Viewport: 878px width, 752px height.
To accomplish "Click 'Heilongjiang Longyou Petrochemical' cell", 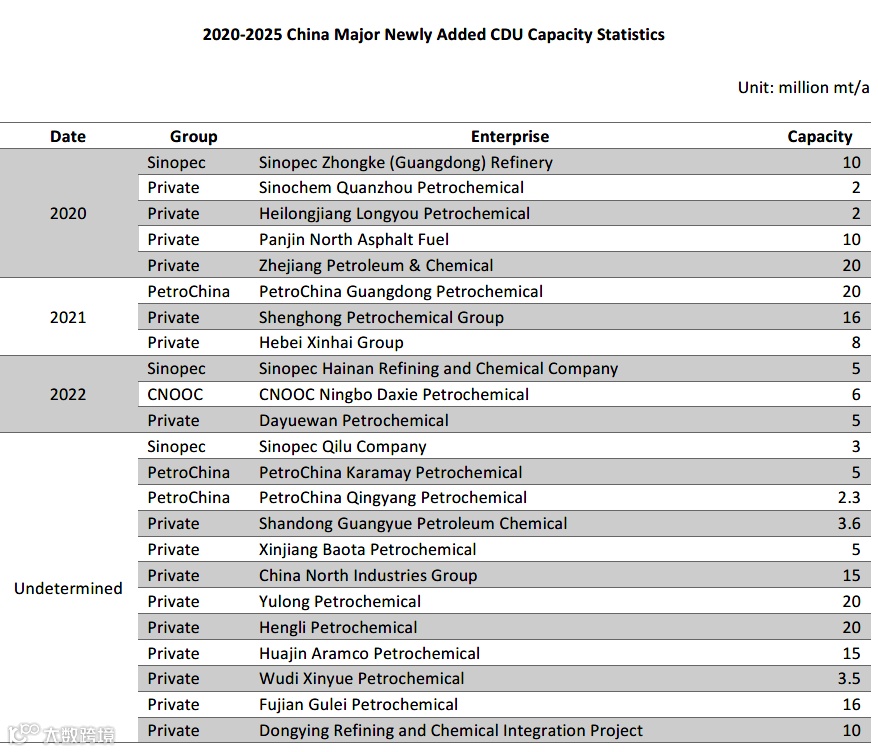I will 394,213.
